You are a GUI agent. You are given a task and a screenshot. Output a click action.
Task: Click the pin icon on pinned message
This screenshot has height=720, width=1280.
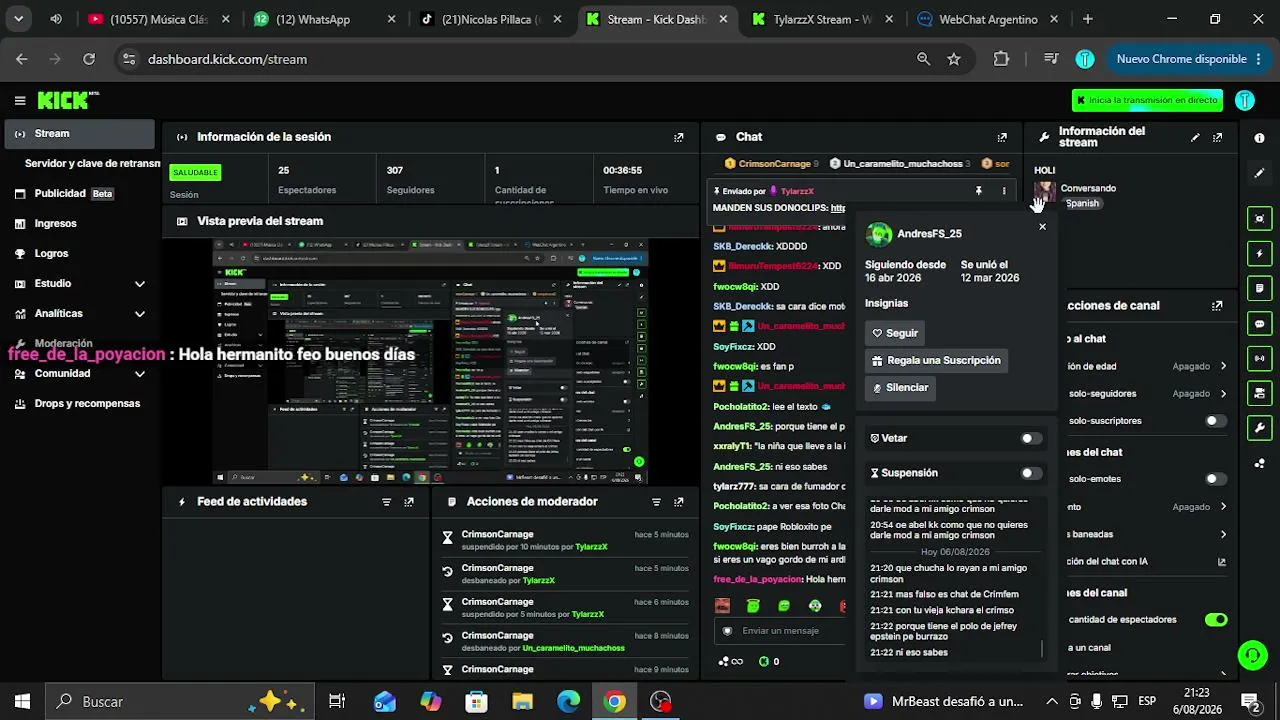coord(979,191)
